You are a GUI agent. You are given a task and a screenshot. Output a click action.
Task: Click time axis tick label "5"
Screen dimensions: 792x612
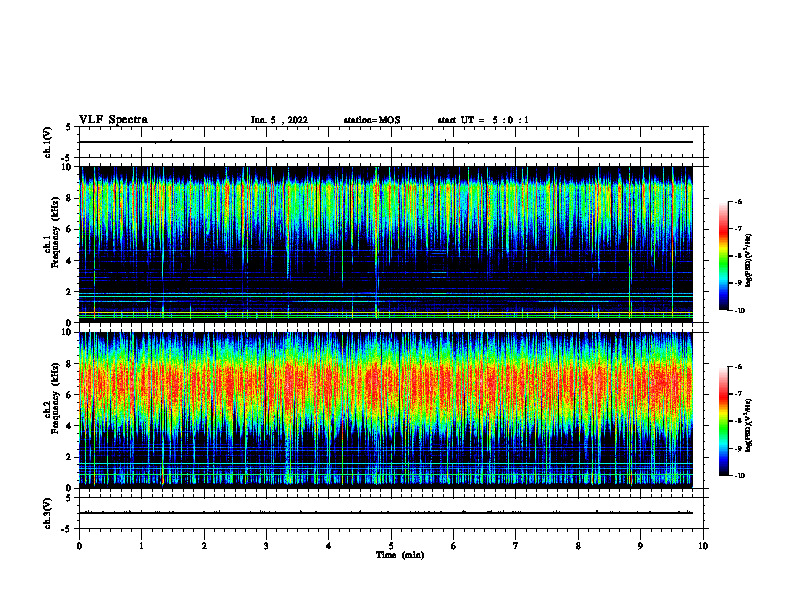[391, 546]
